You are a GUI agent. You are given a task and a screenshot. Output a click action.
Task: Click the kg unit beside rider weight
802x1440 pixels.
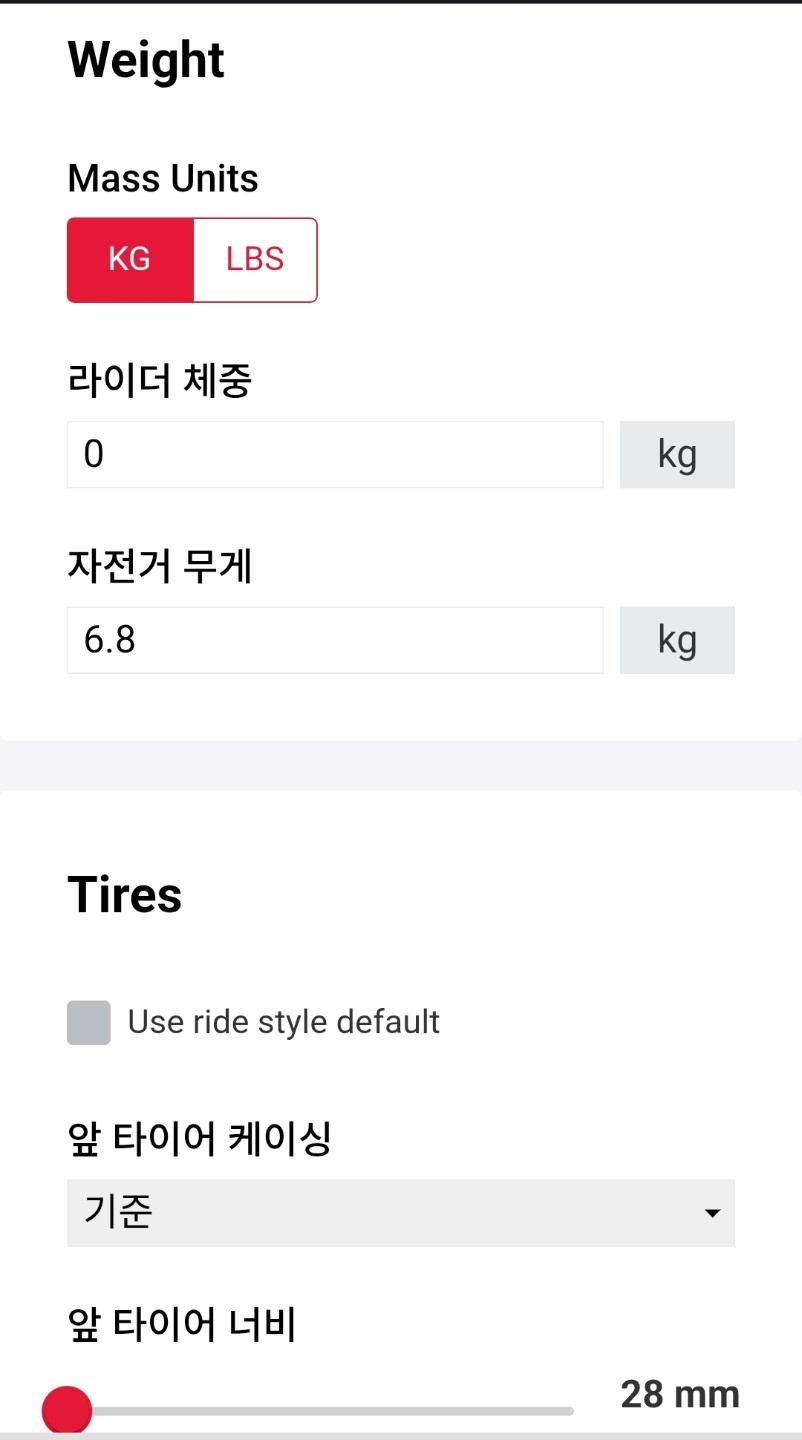pyautogui.click(x=677, y=455)
